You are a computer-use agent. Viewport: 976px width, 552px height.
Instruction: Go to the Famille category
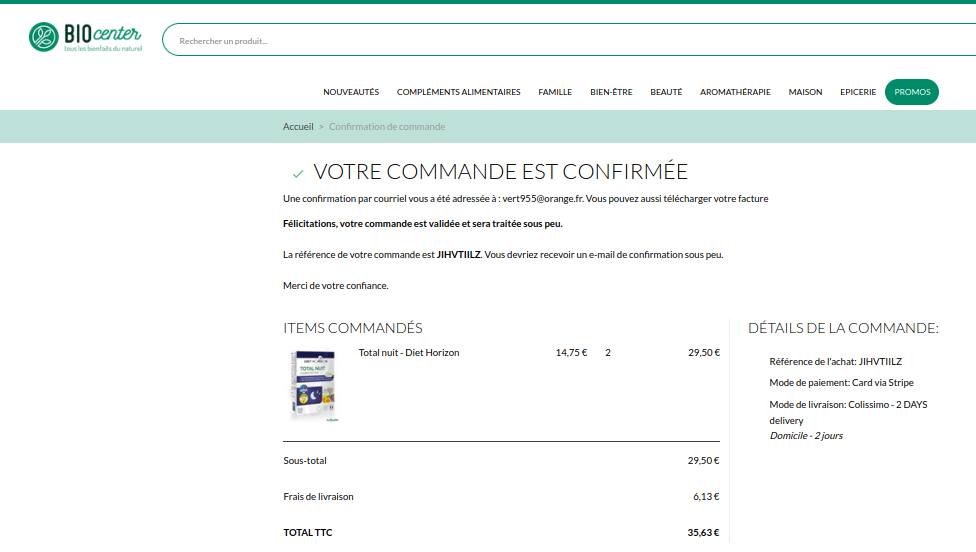[555, 92]
